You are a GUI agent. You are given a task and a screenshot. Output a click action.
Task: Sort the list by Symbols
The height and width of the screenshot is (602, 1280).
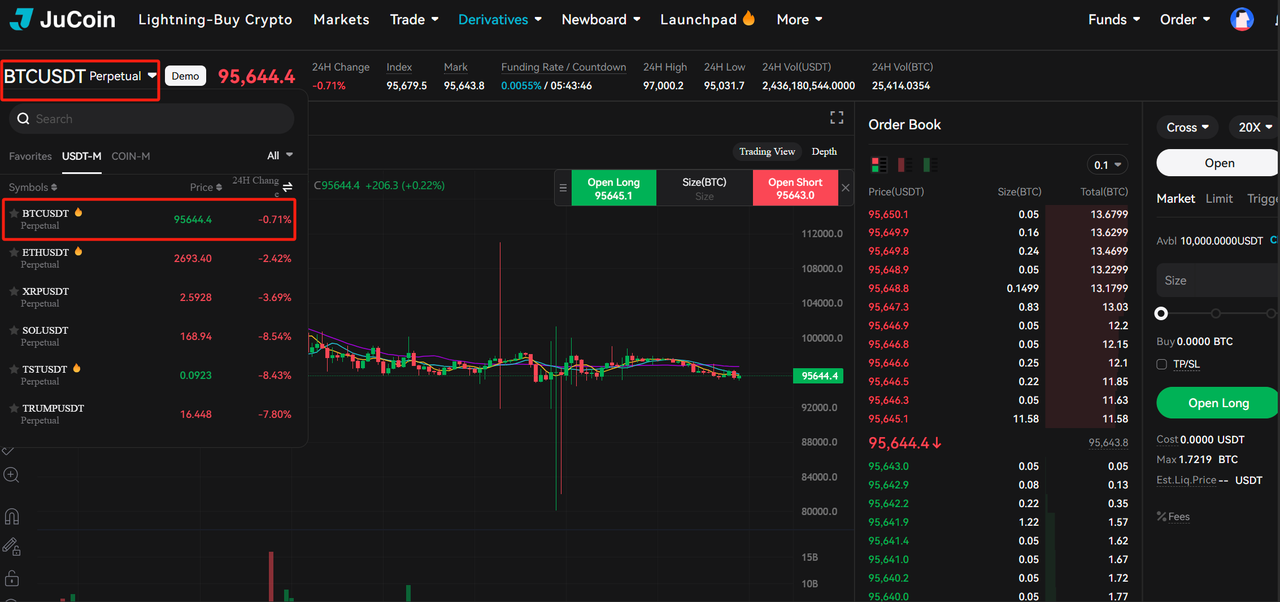pos(33,188)
